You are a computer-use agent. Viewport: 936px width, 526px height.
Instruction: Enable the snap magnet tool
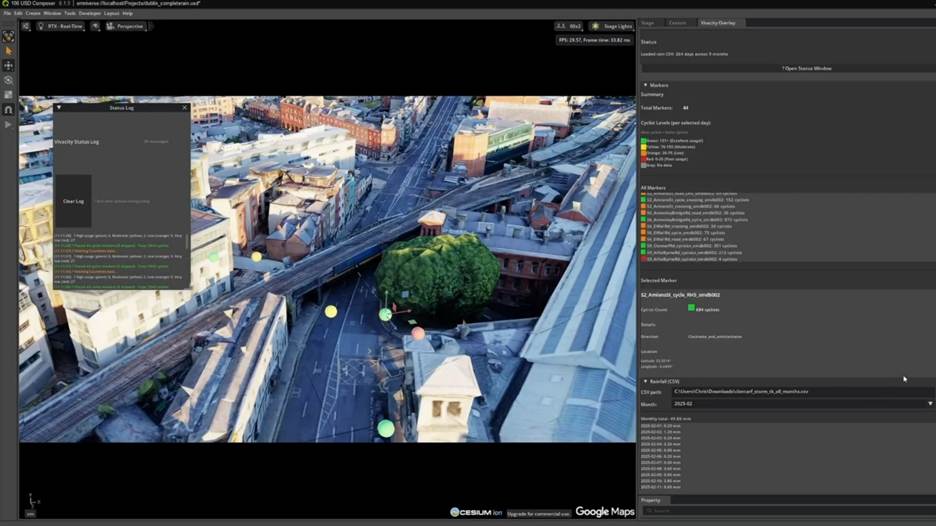coord(9,110)
